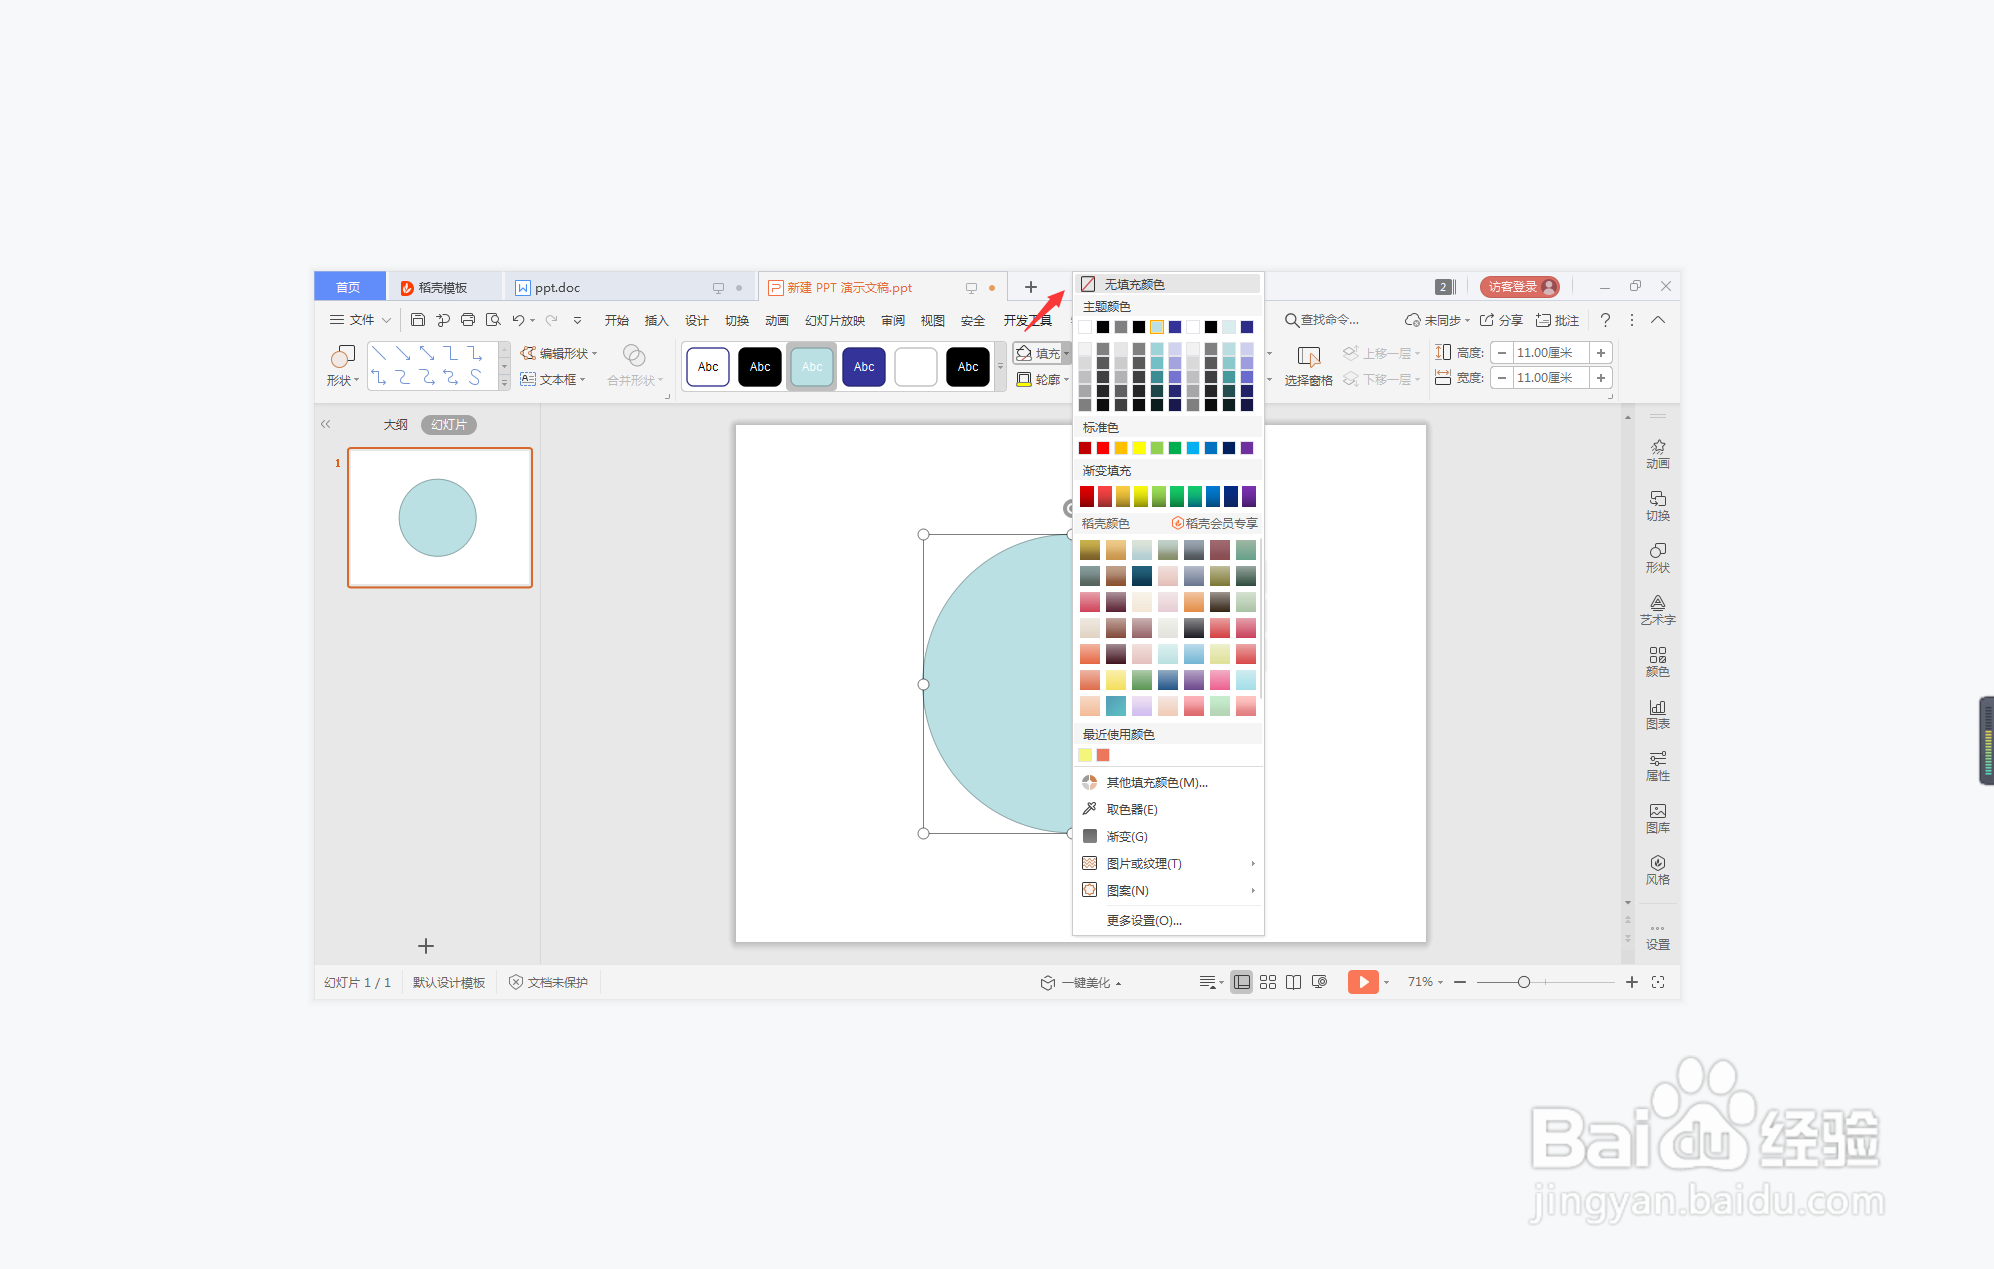
Task: Click the undo arrow icon
Action: 518,320
